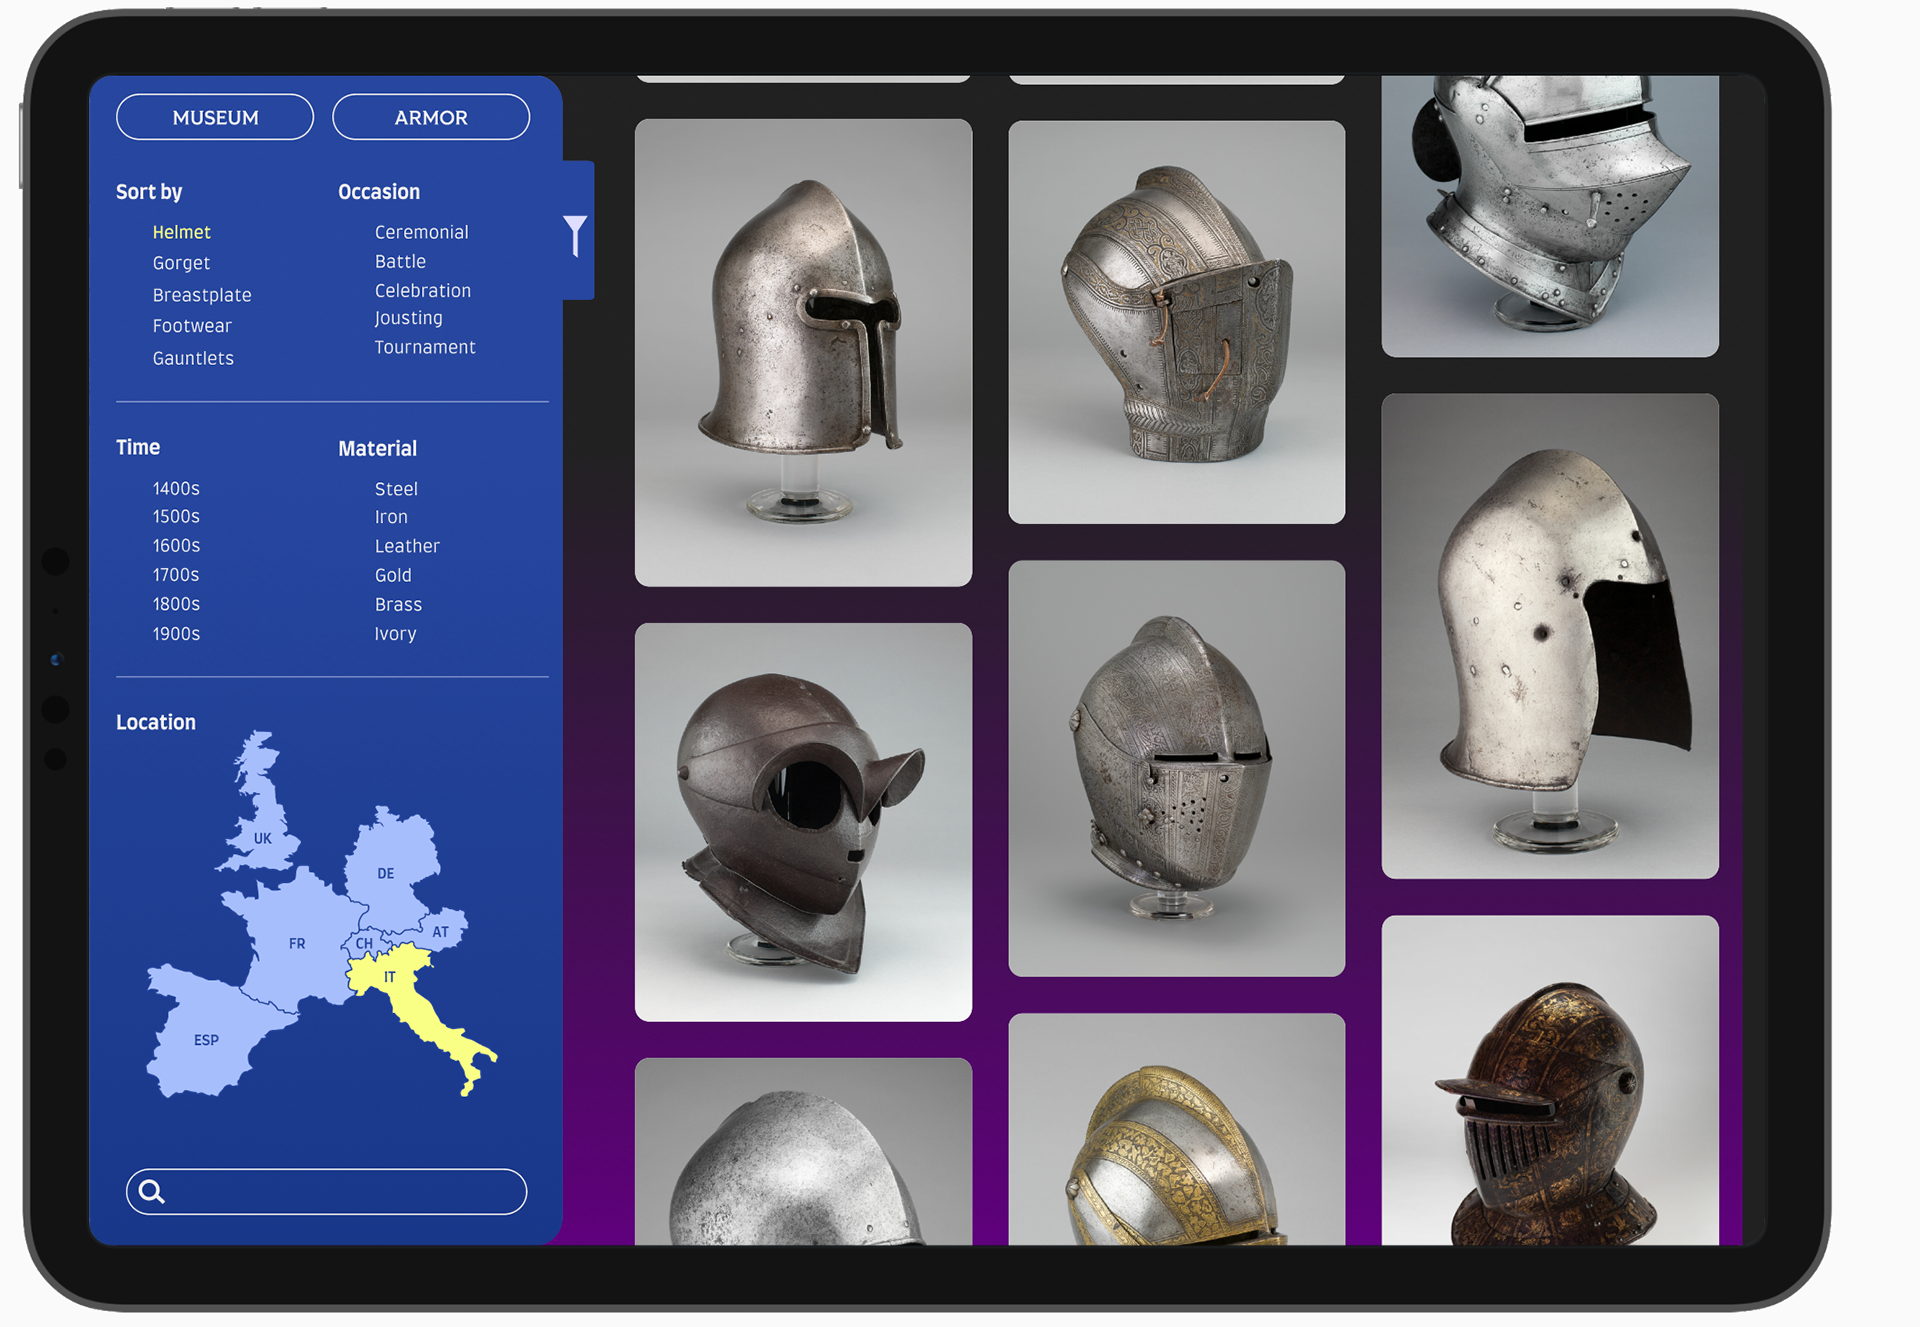The image size is (1920, 1327).
Task: Sort by Gorget
Action: (181, 263)
